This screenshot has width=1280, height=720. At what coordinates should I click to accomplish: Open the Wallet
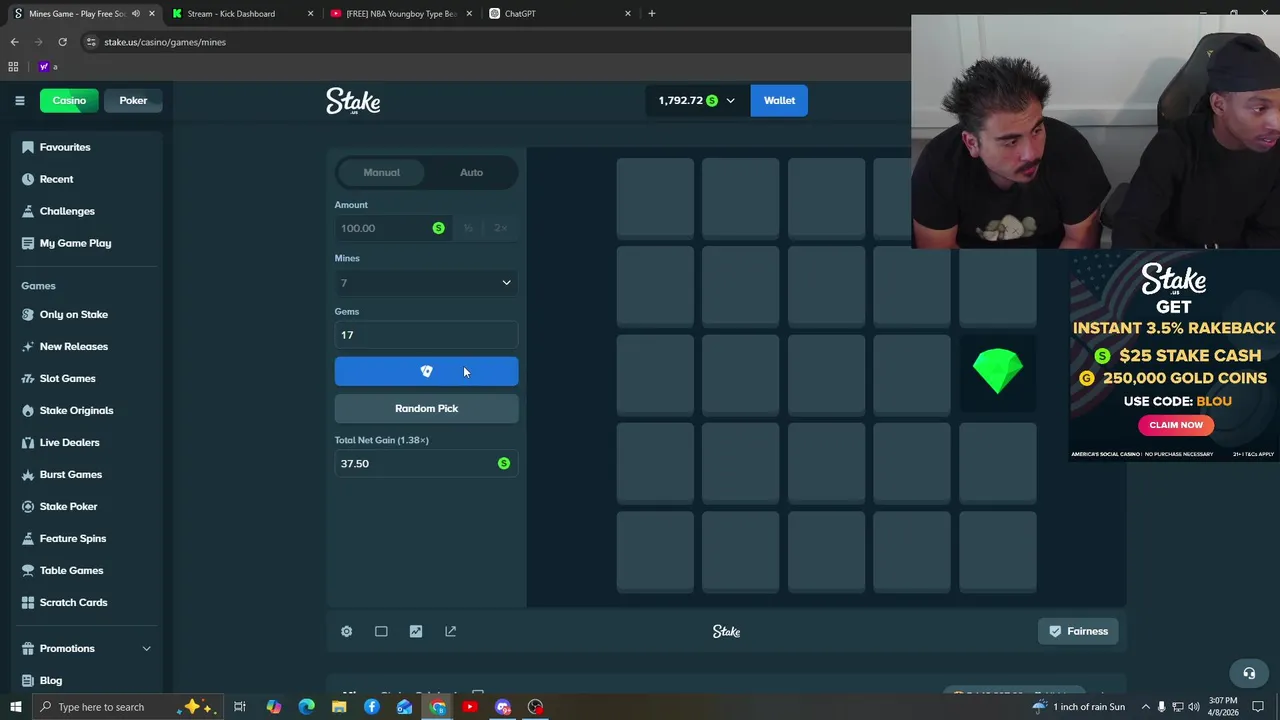[779, 100]
